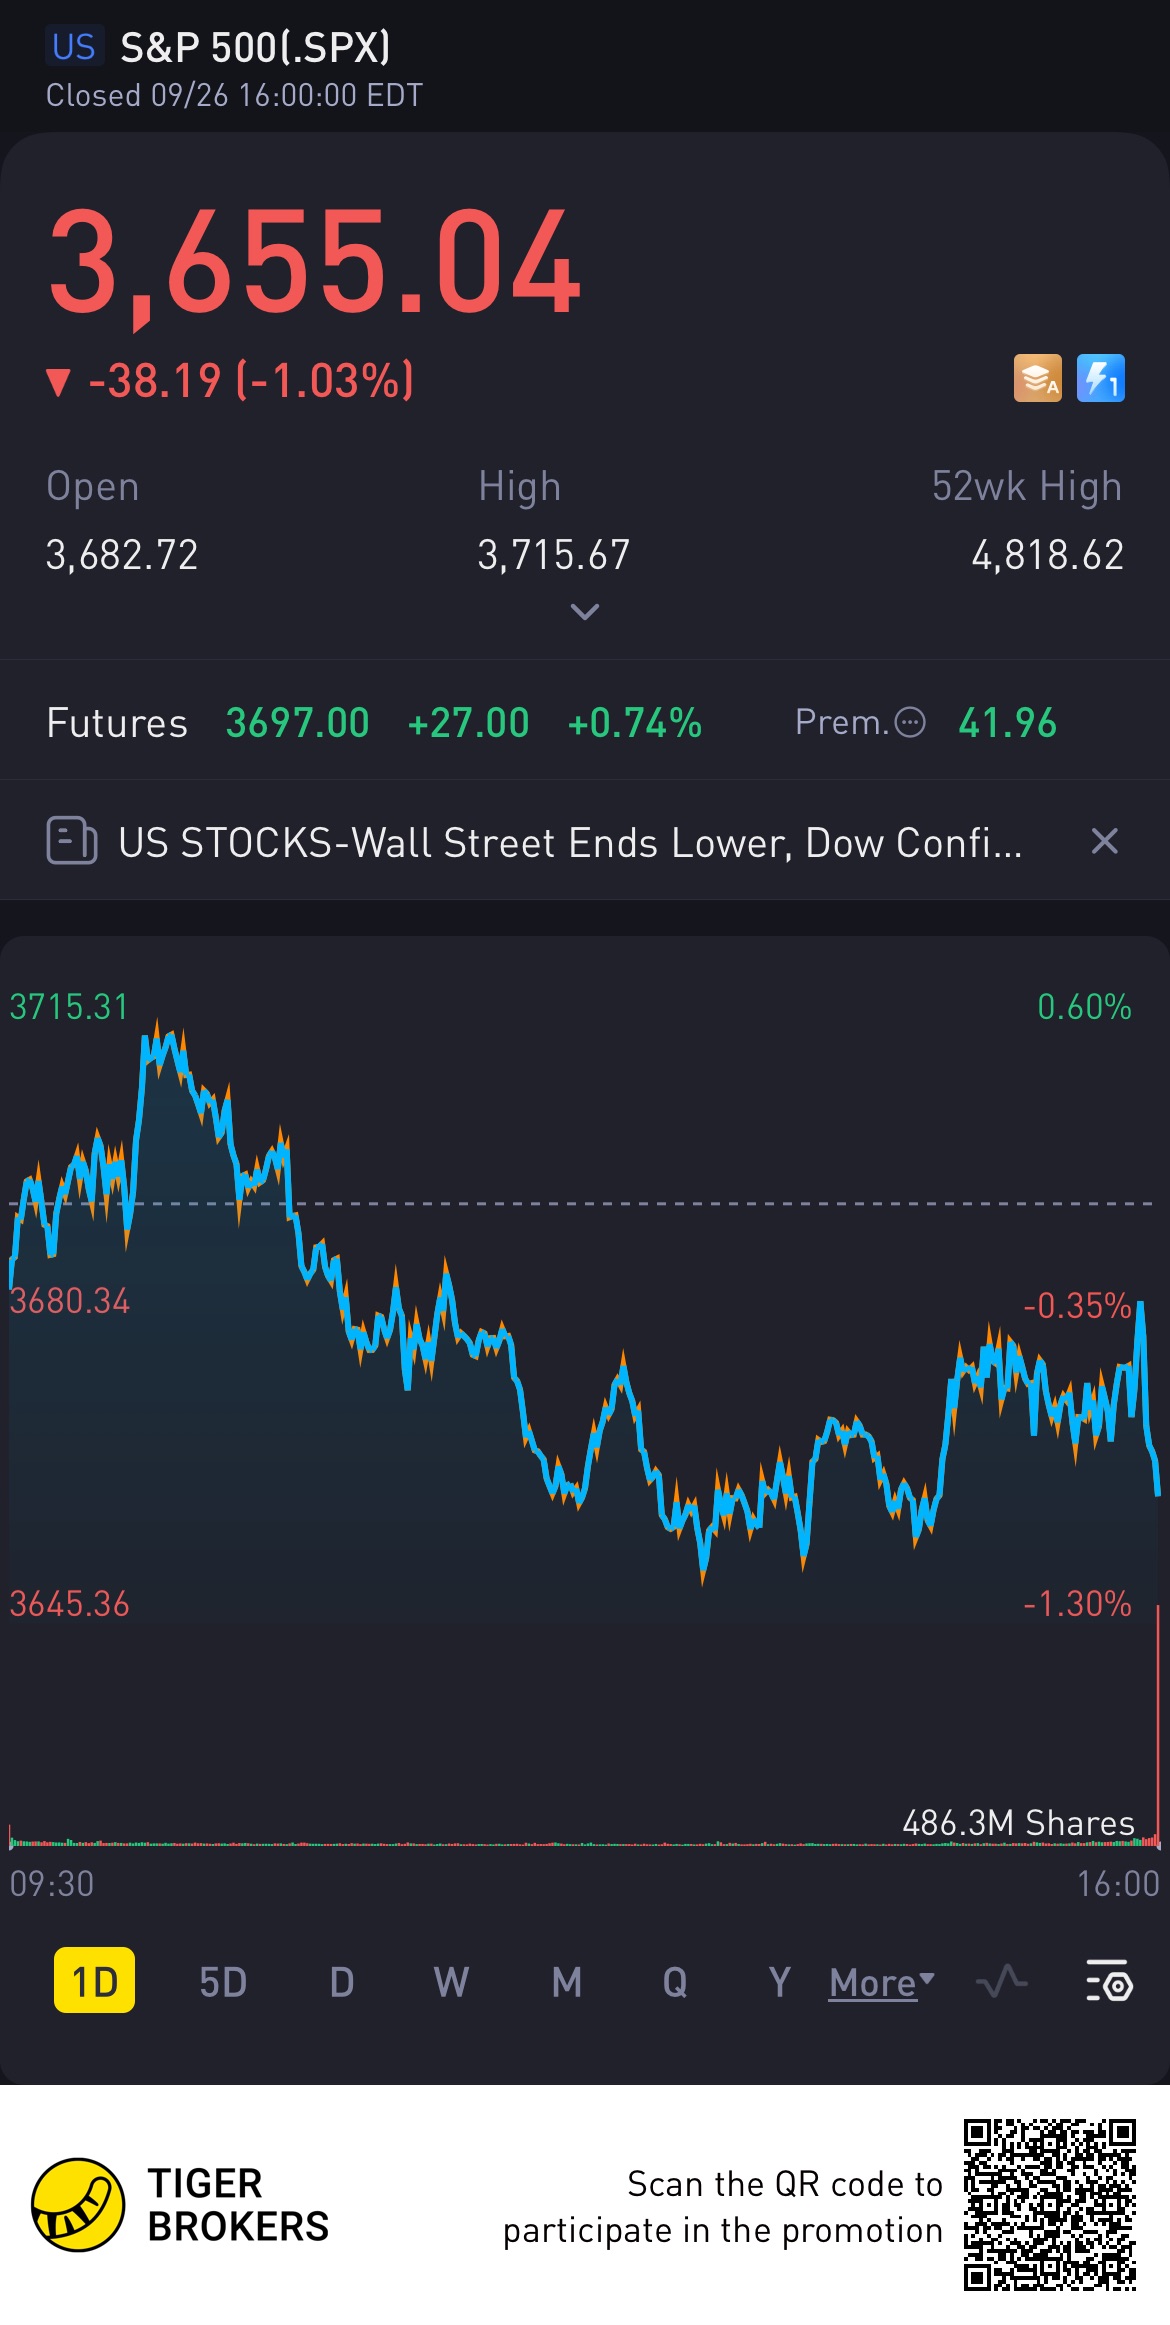Screen dimensions: 1170x2325
Task: Expand quote details with chevron below High
Action: [584, 611]
